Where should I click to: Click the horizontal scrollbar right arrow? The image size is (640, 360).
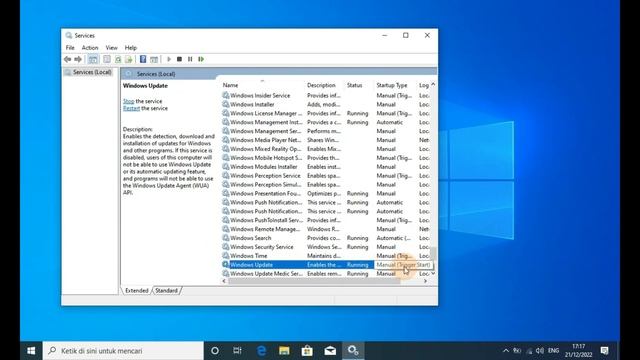[x=425, y=281]
